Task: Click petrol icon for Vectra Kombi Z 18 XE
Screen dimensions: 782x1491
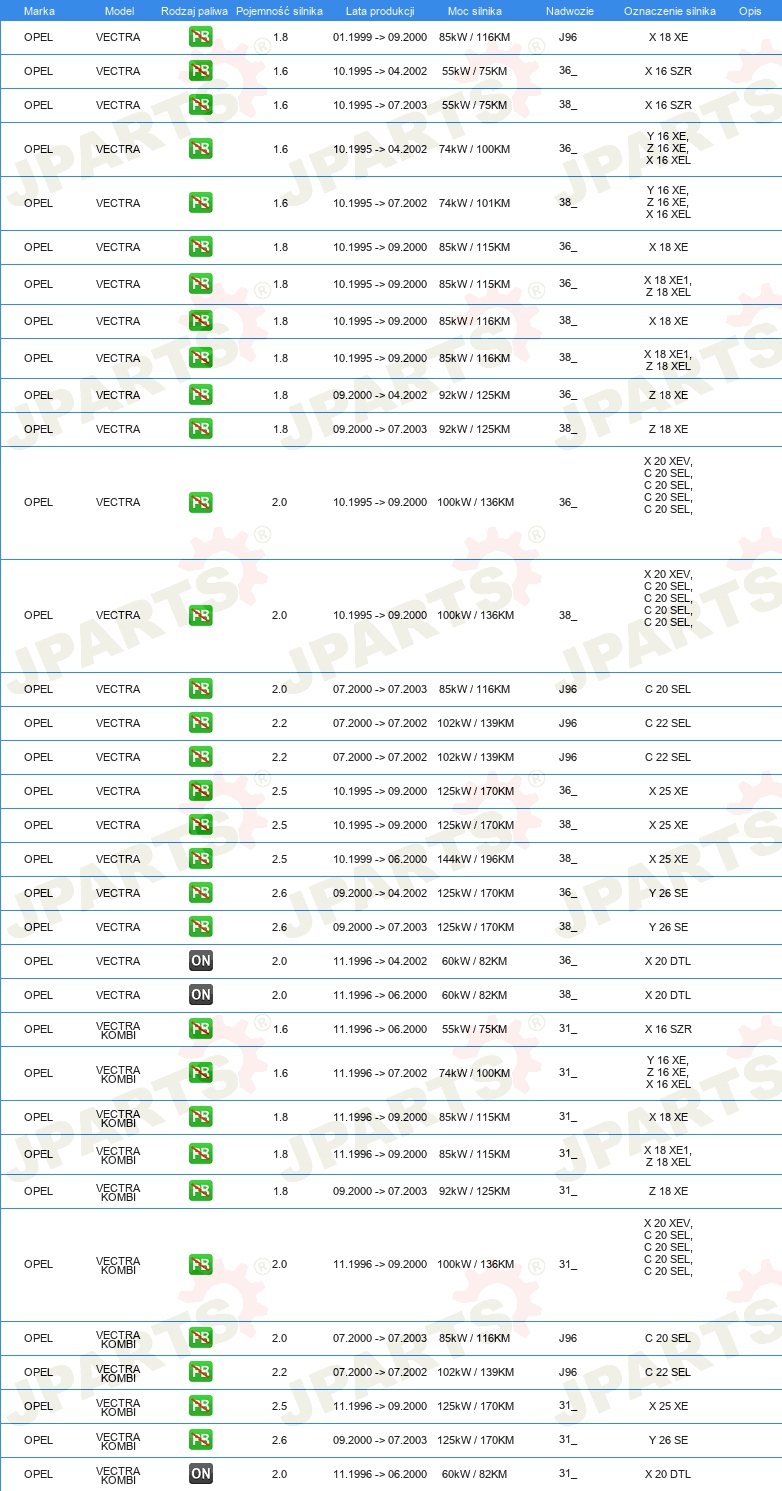Action: pos(201,1191)
